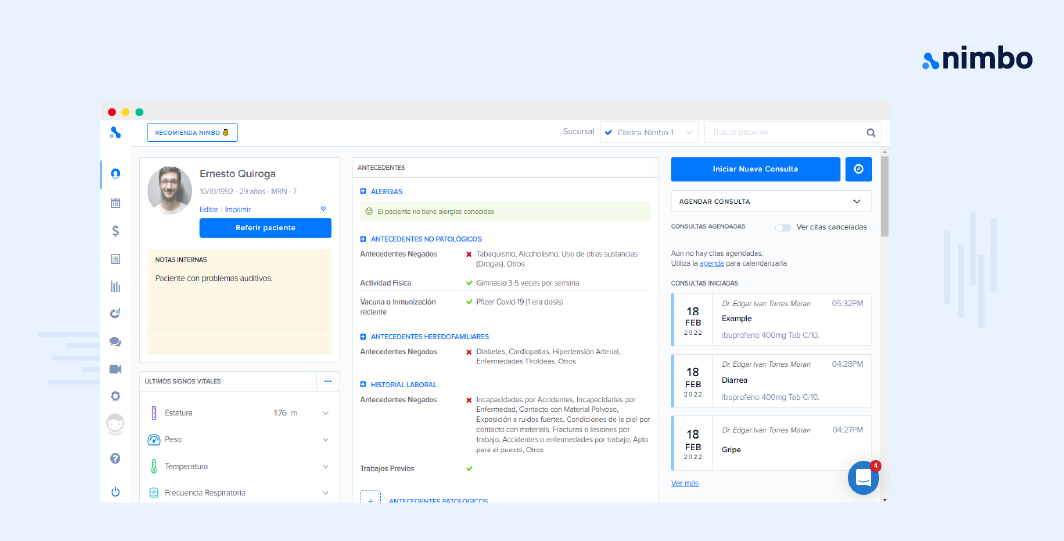Viewport: 1064px width, 541px height.
Task: Click the patient name Ernesto Quiroga
Action: 238,174
